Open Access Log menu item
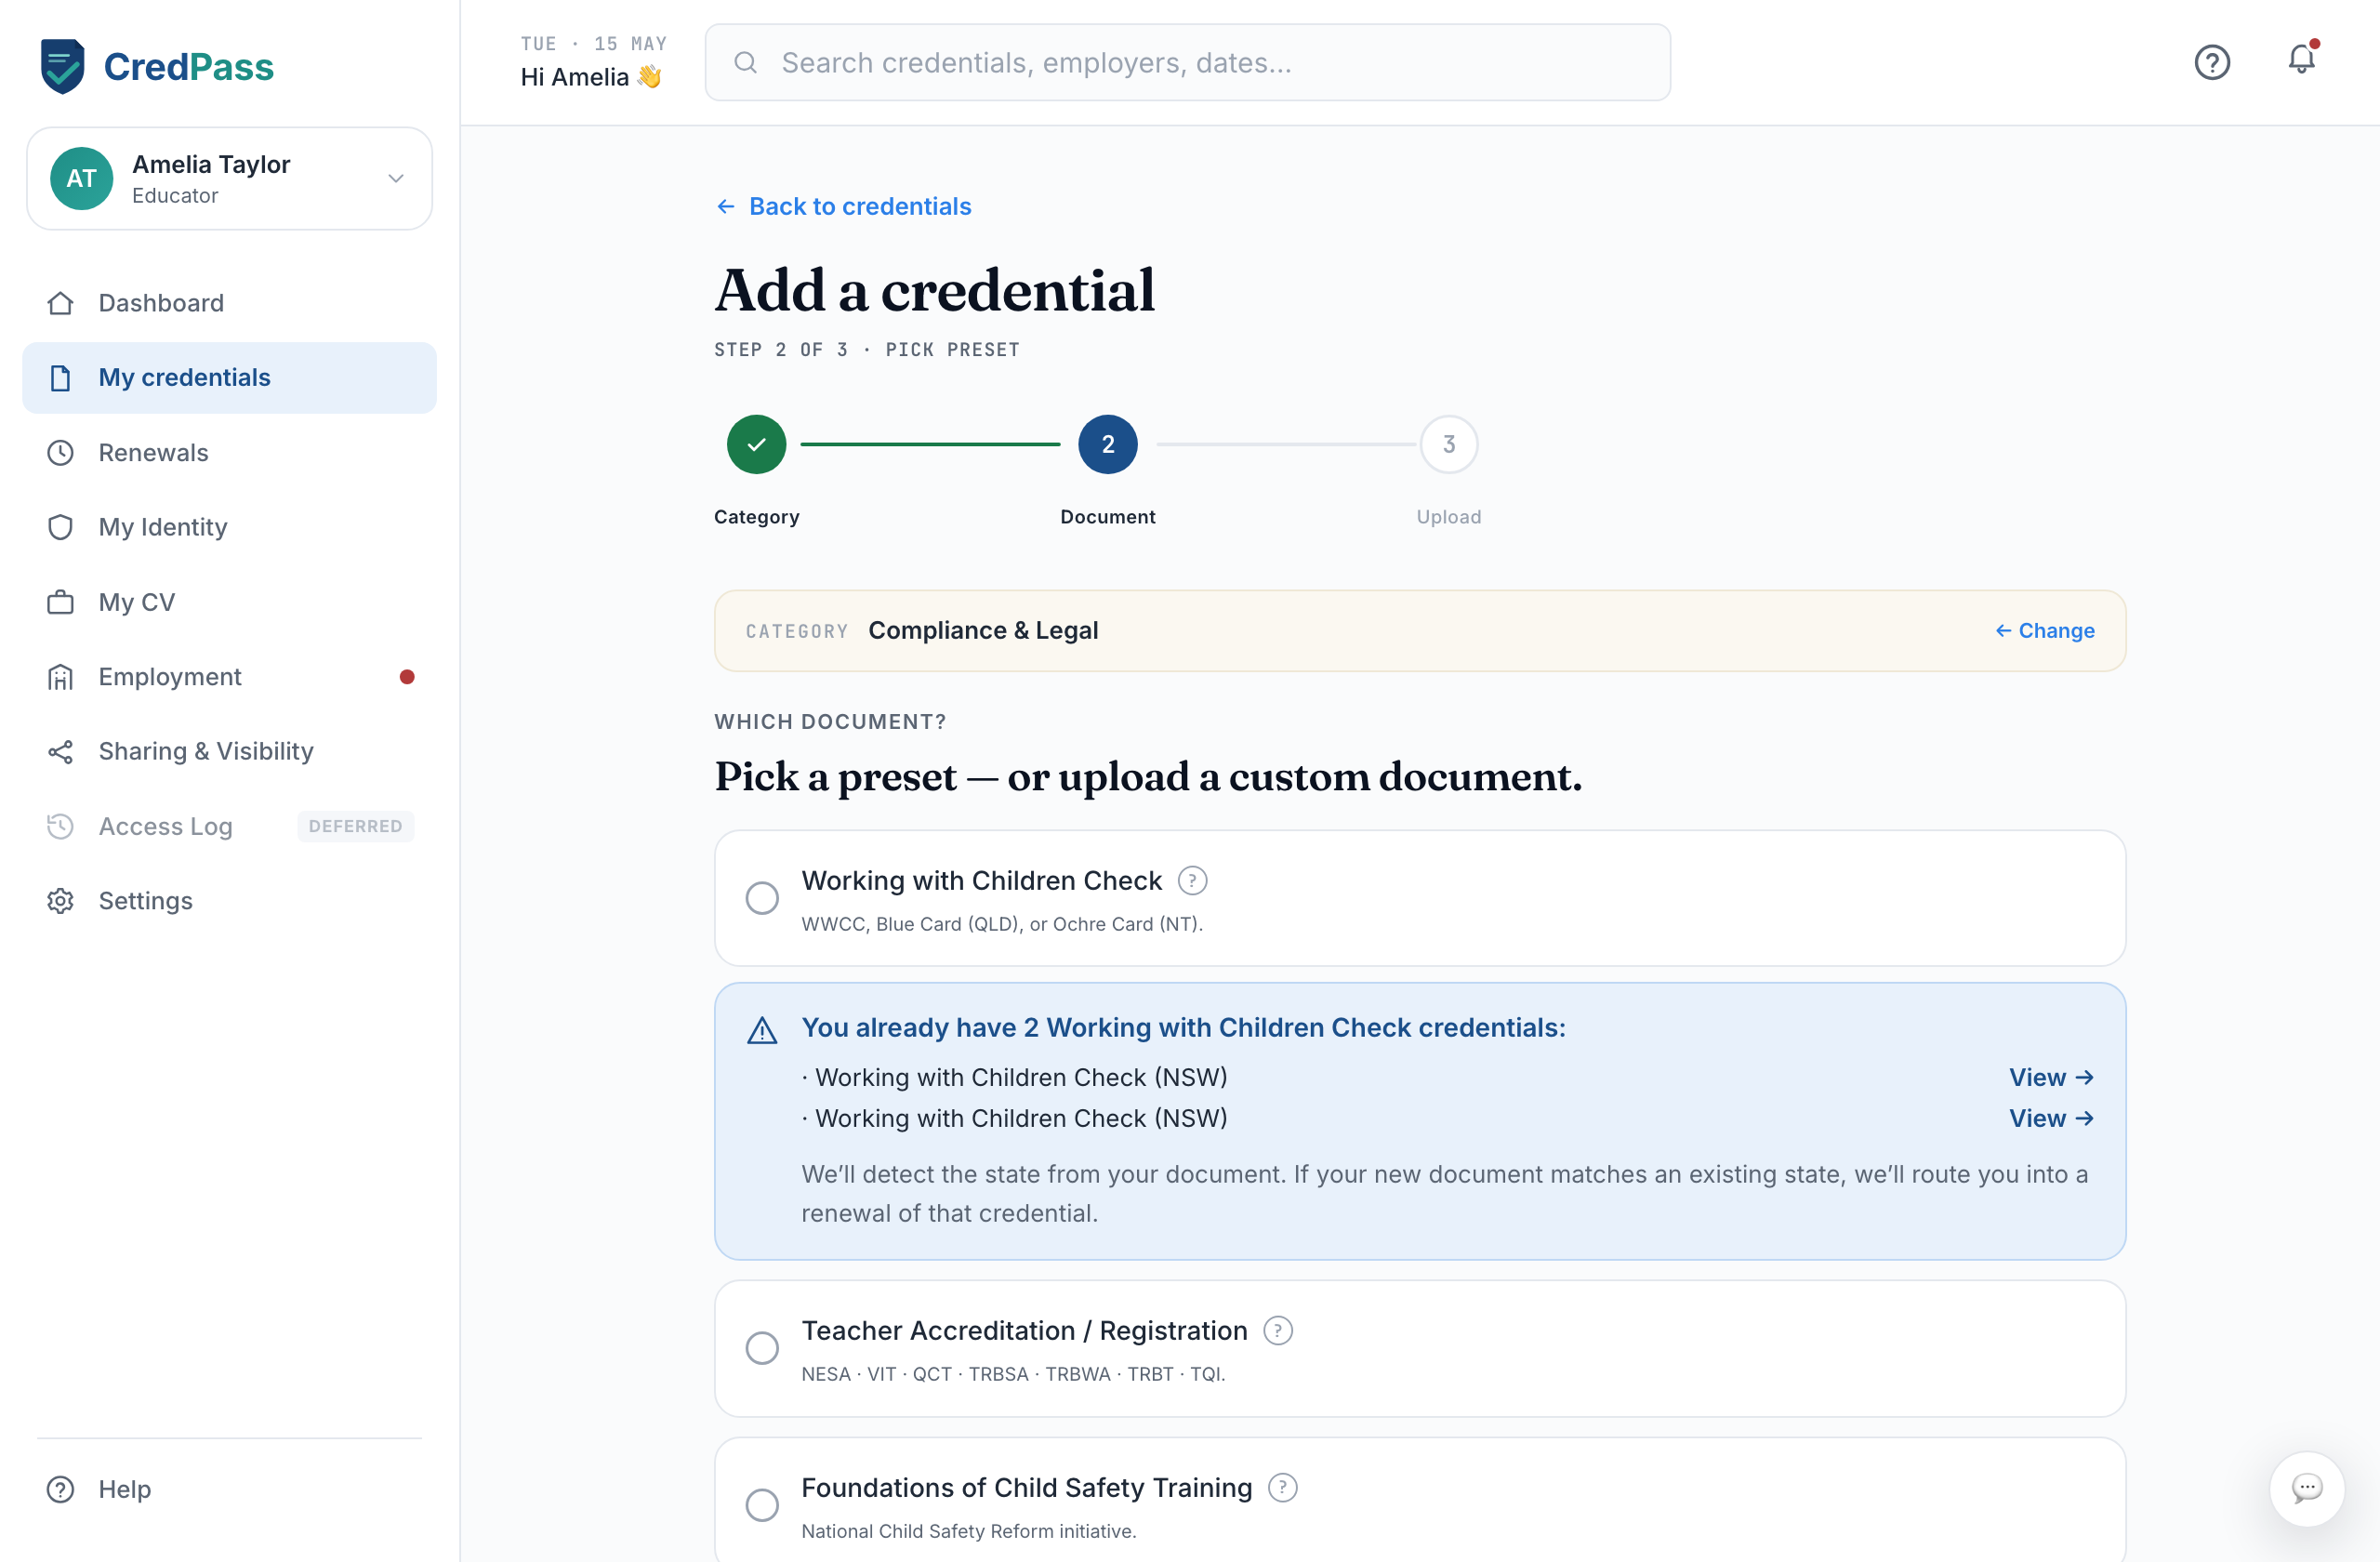2380x1562 pixels. (x=229, y=826)
